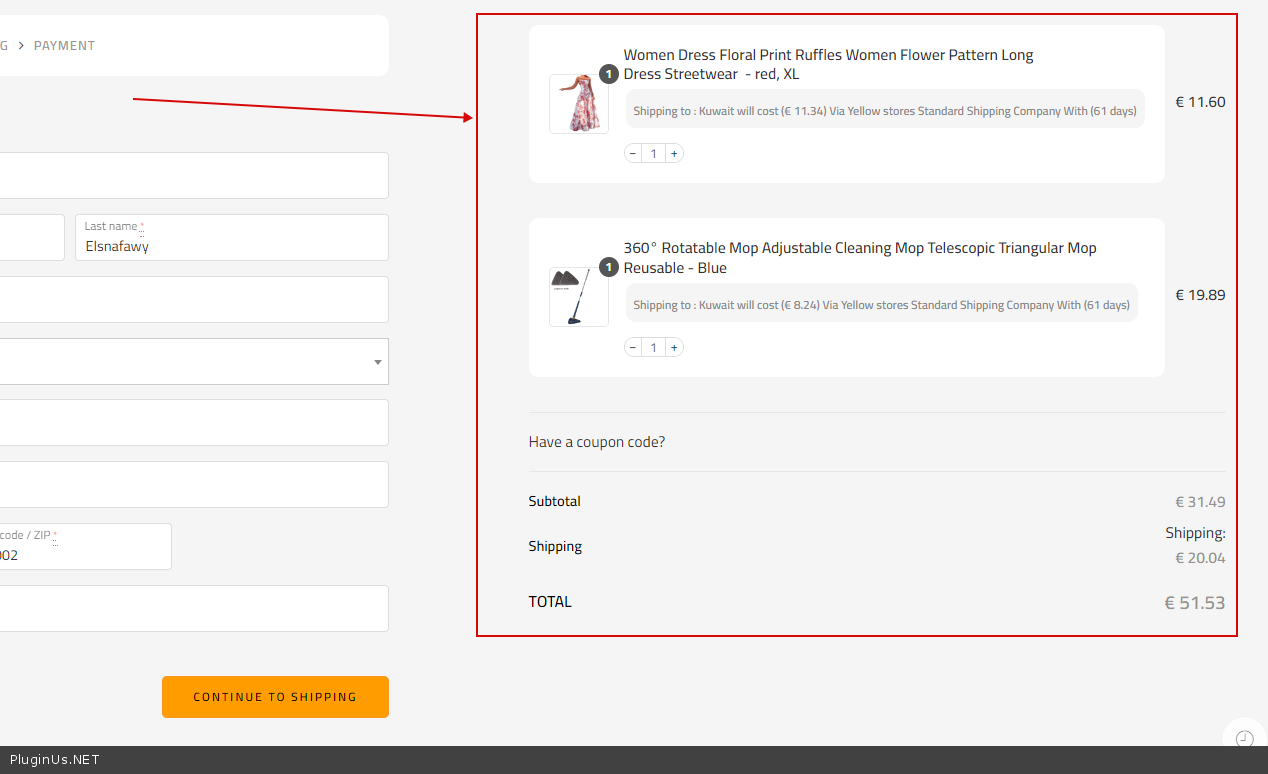Go to the PAYMENT breadcrumb step
1268x774 pixels.
[x=64, y=46]
